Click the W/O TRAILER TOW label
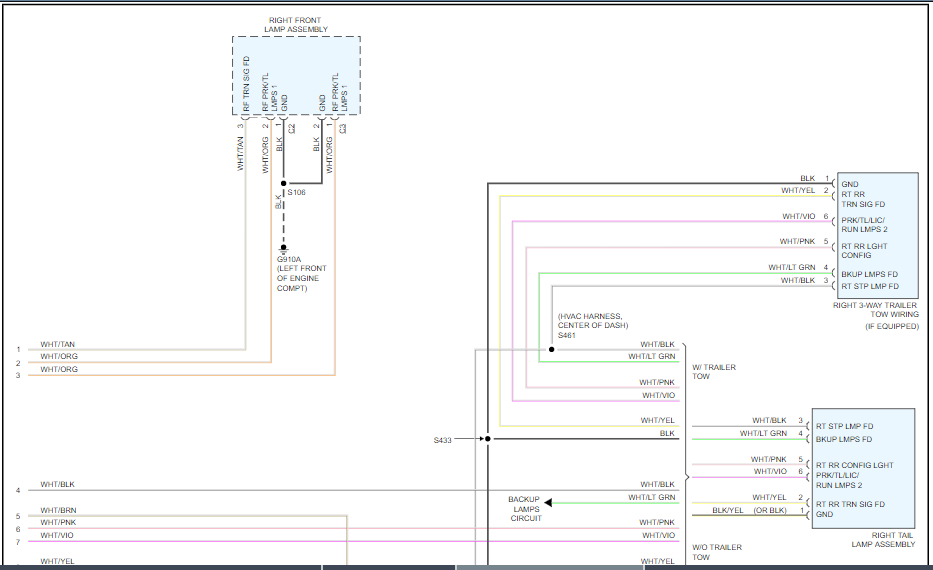 coord(714,552)
